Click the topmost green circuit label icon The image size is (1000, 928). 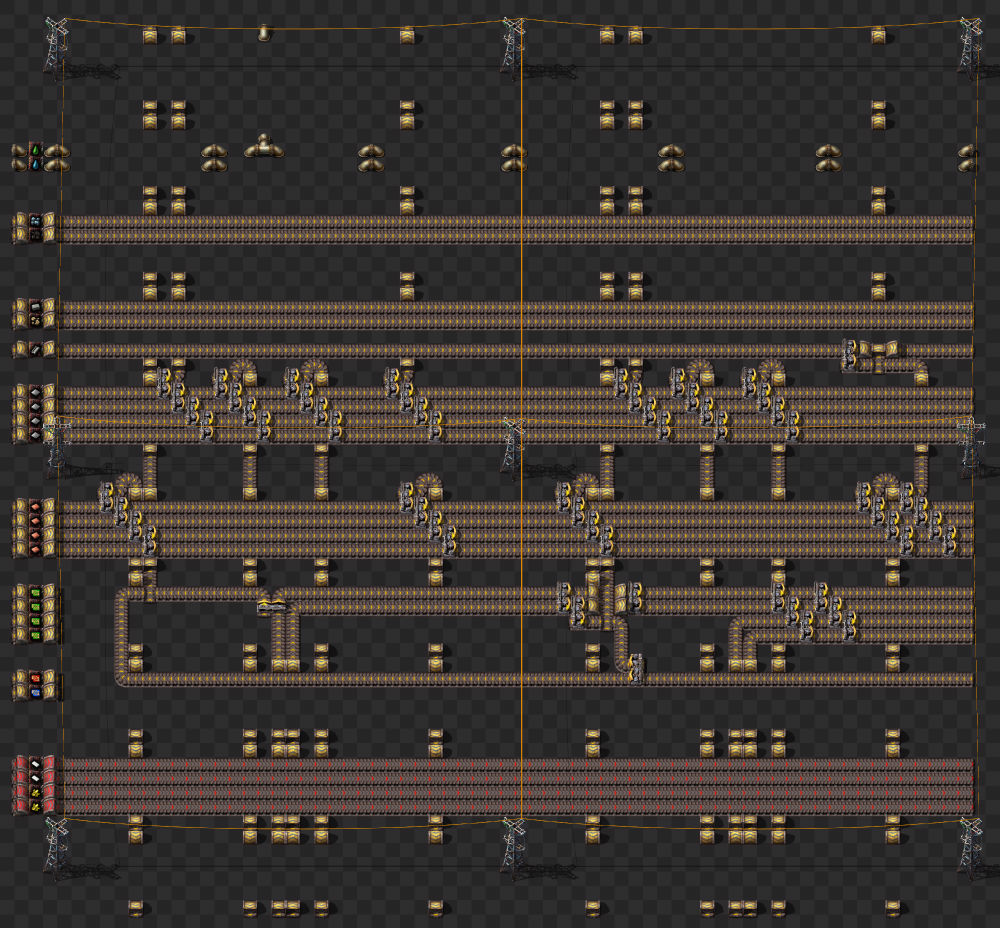coord(35,593)
